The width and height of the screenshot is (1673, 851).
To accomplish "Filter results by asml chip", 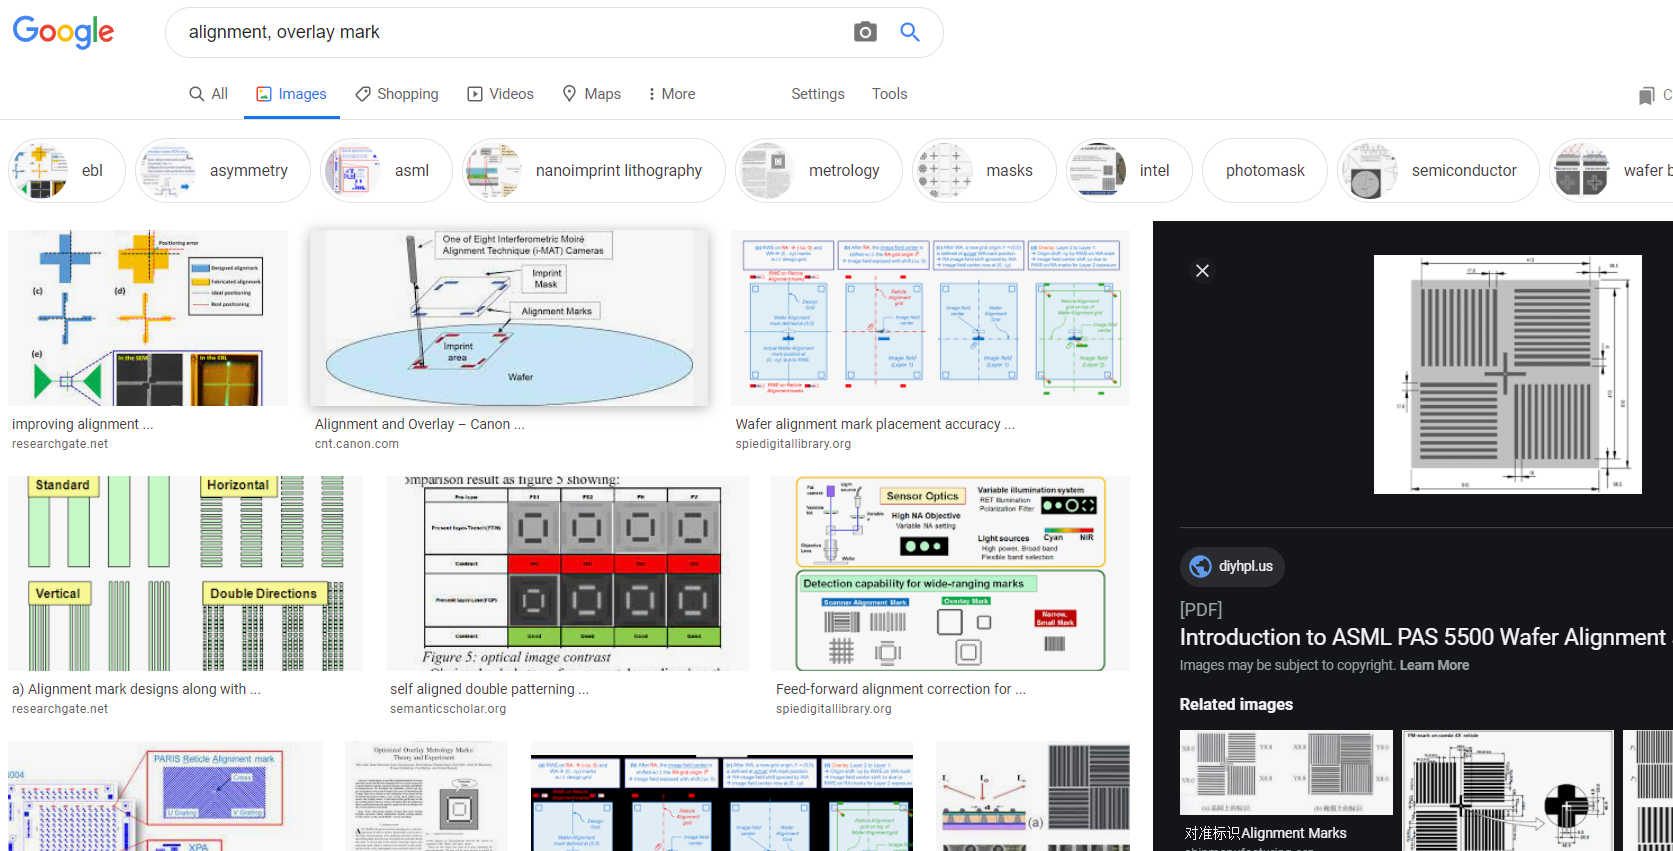I will (x=386, y=171).
